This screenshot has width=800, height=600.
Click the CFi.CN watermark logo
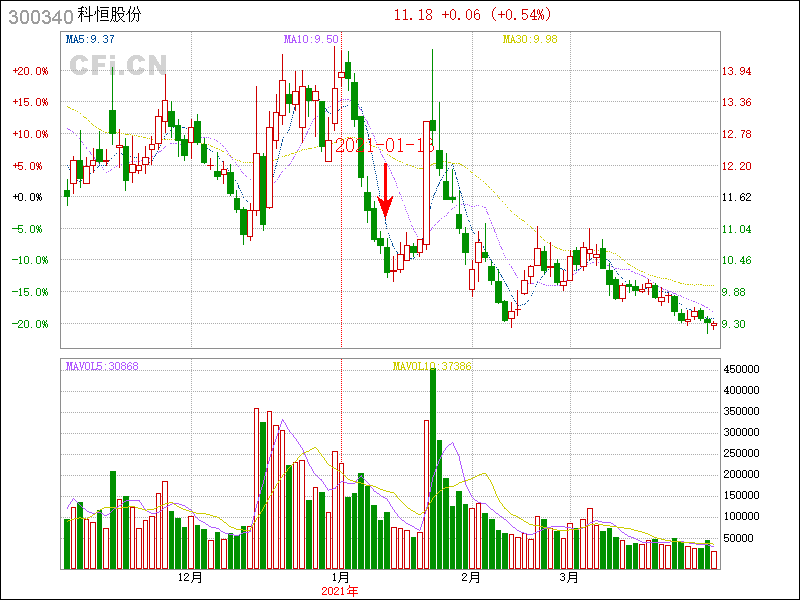[117, 66]
